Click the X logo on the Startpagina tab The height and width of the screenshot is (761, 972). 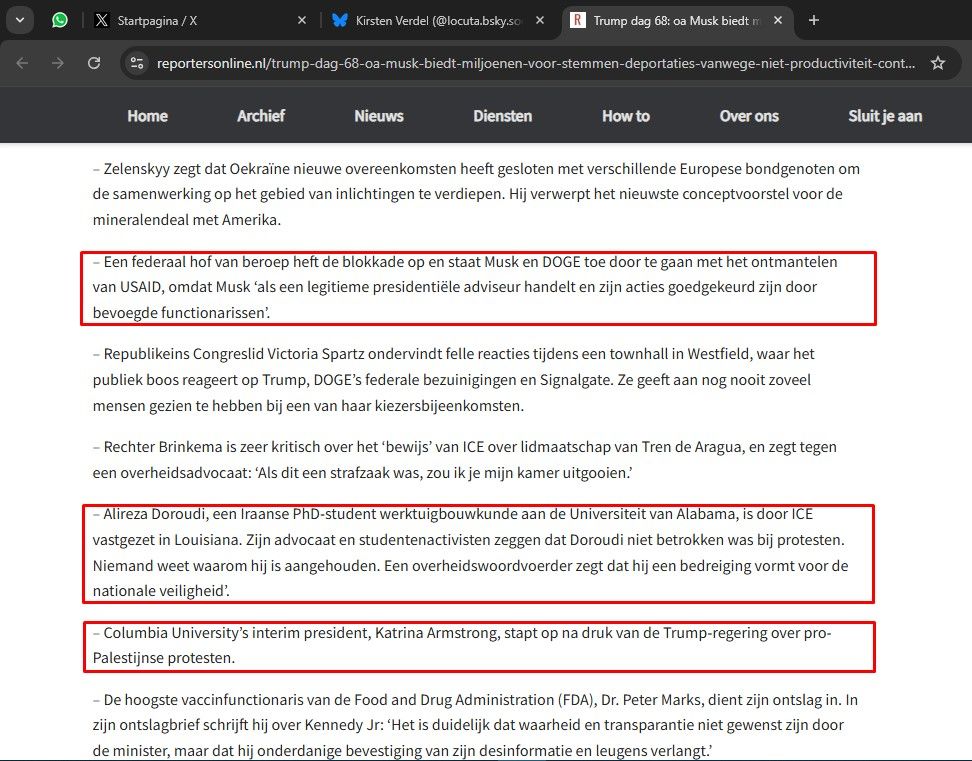[x=101, y=20]
